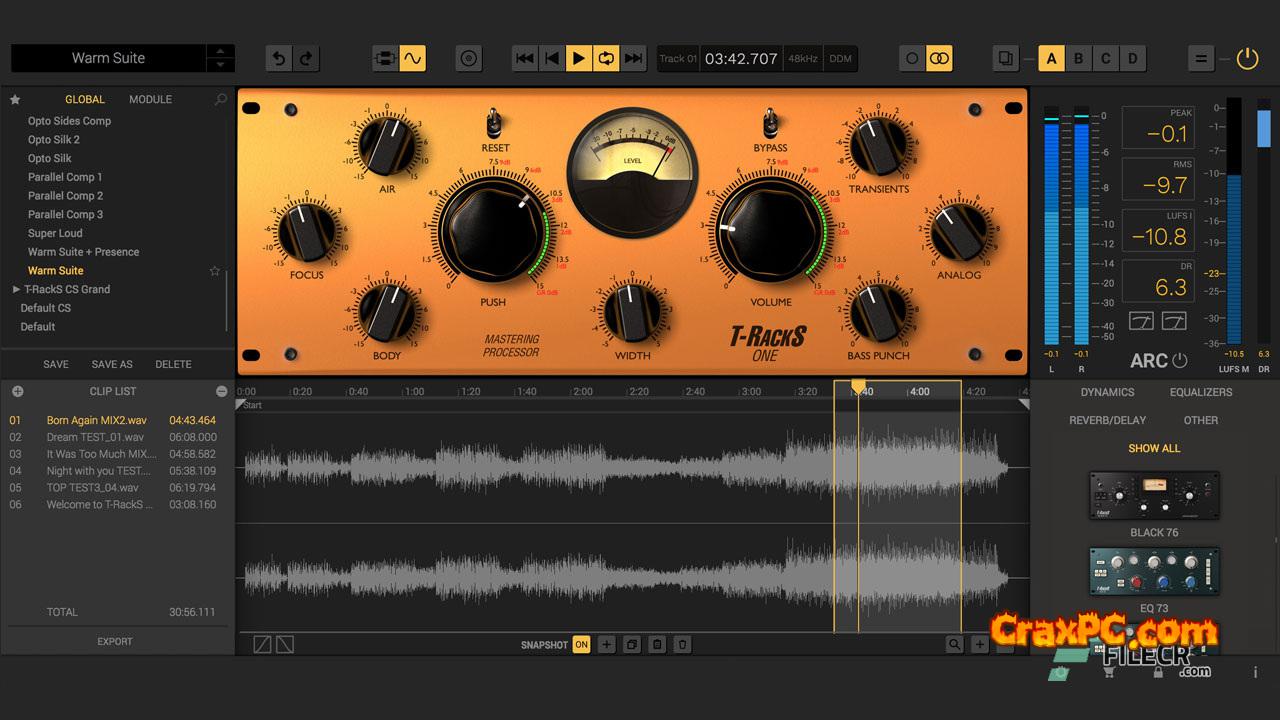Click the skip to next track button
Screen dimensions: 1280x720
(633, 59)
